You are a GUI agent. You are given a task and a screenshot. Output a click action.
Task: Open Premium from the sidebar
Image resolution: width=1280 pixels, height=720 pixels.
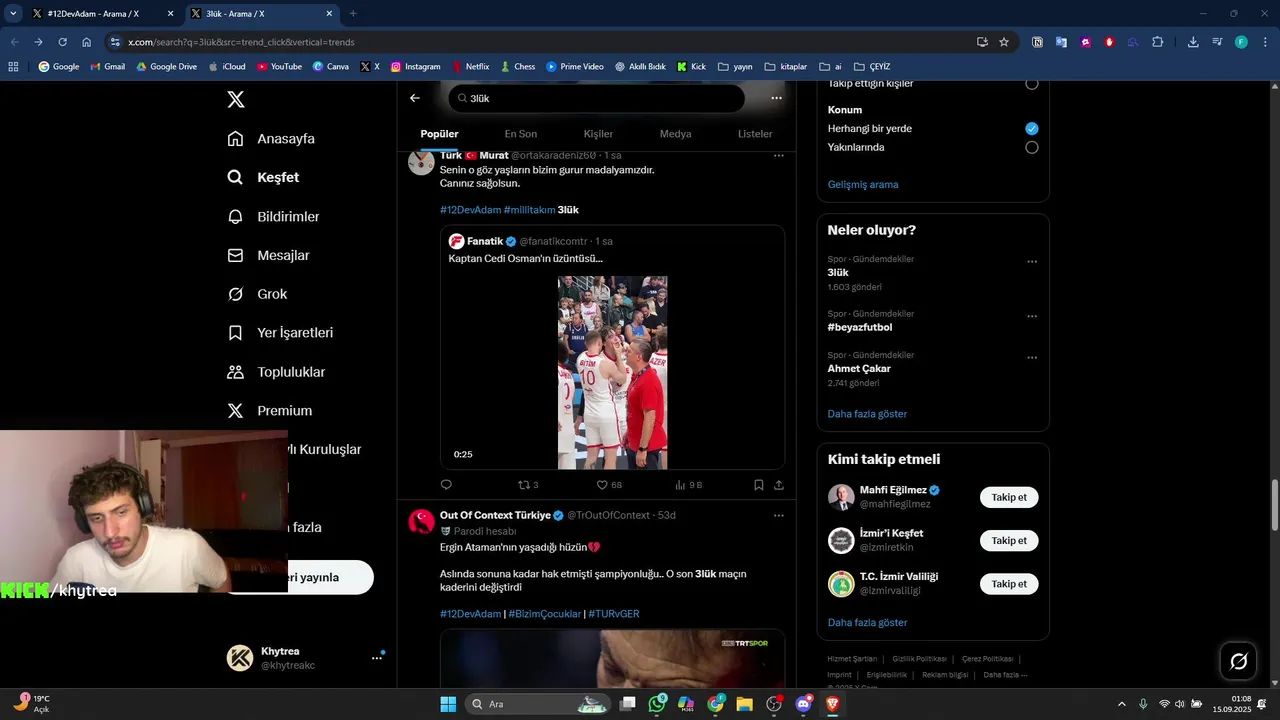point(270,411)
